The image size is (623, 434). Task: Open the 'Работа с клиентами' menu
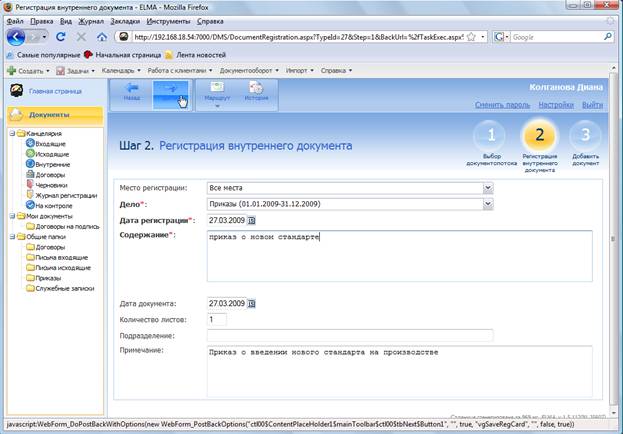180,70
